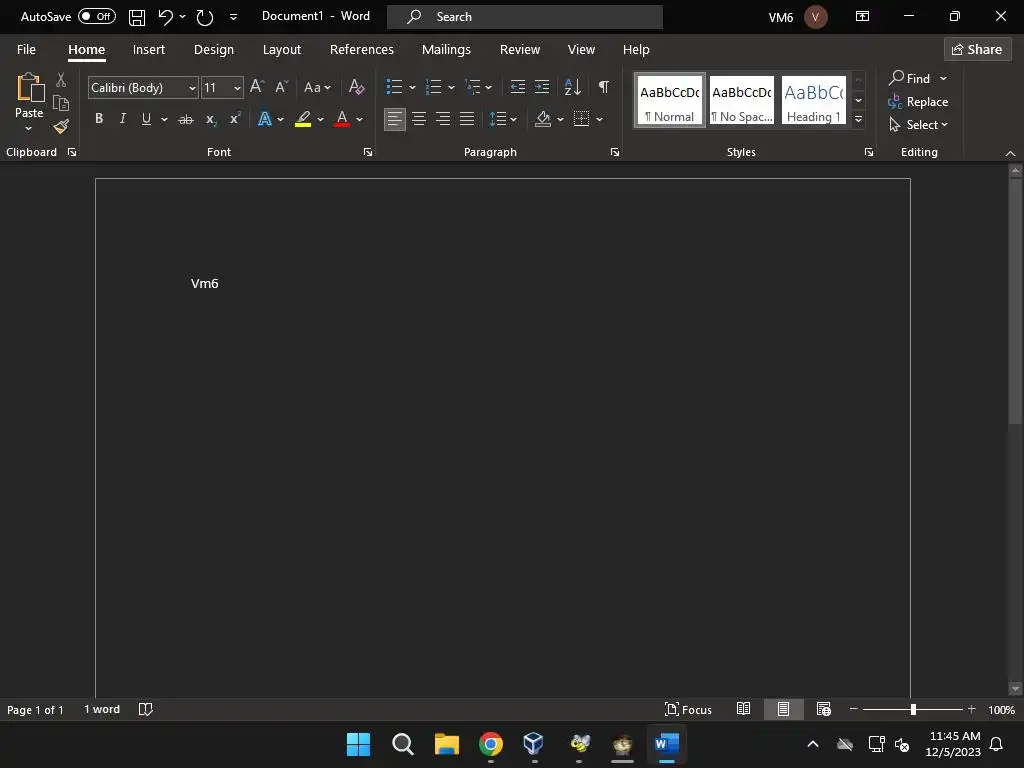The height and width of the screenshot is (768, 1024).
Task: Click the zoom slider handle
Action: coord(913,709)
